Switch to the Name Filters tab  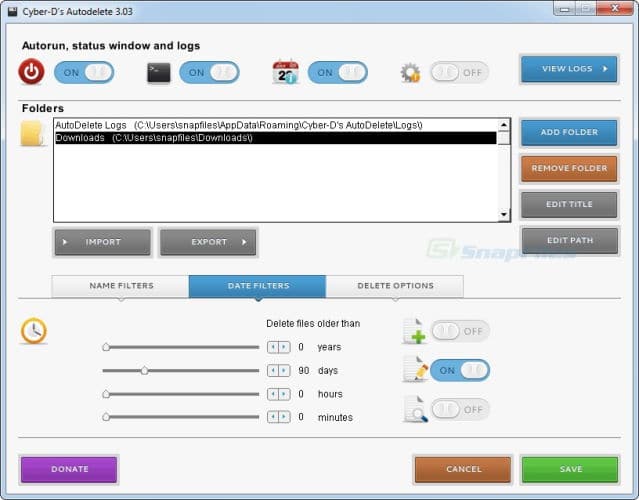tap(121, 286)
